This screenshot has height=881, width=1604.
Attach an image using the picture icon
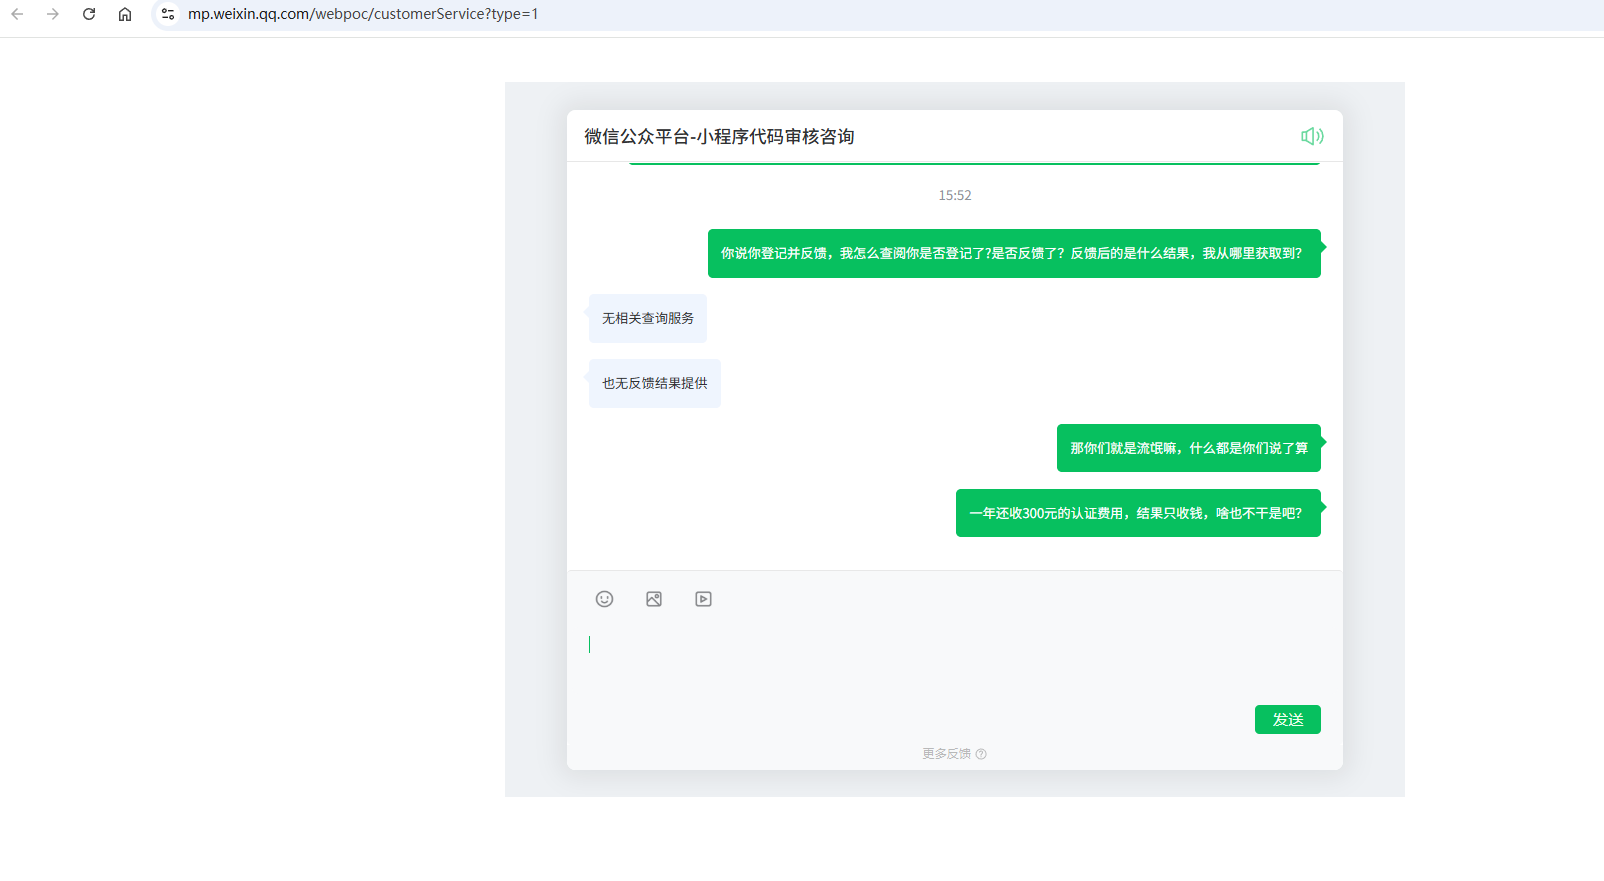654,599
